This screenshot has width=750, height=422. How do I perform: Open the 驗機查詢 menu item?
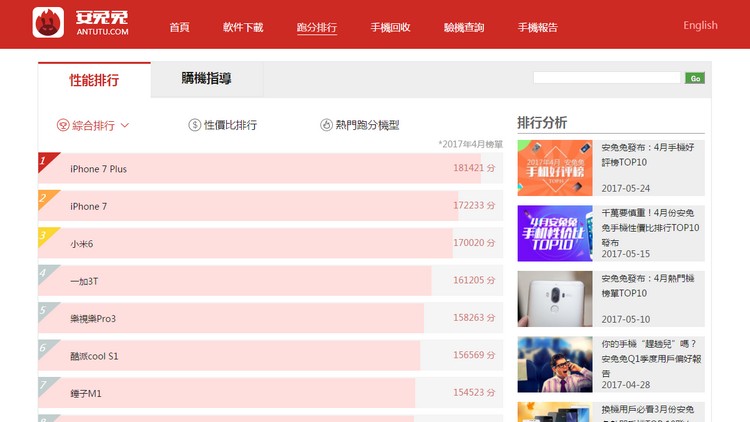(464, 27)
